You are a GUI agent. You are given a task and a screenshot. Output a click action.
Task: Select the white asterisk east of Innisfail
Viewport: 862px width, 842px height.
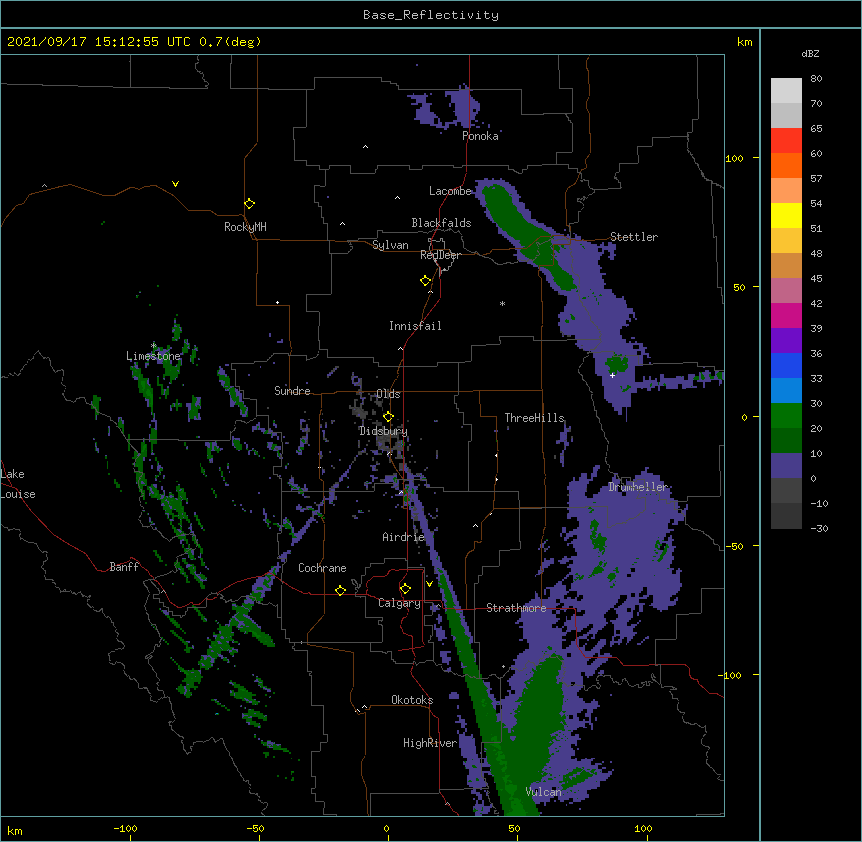[x=502, y=303]
